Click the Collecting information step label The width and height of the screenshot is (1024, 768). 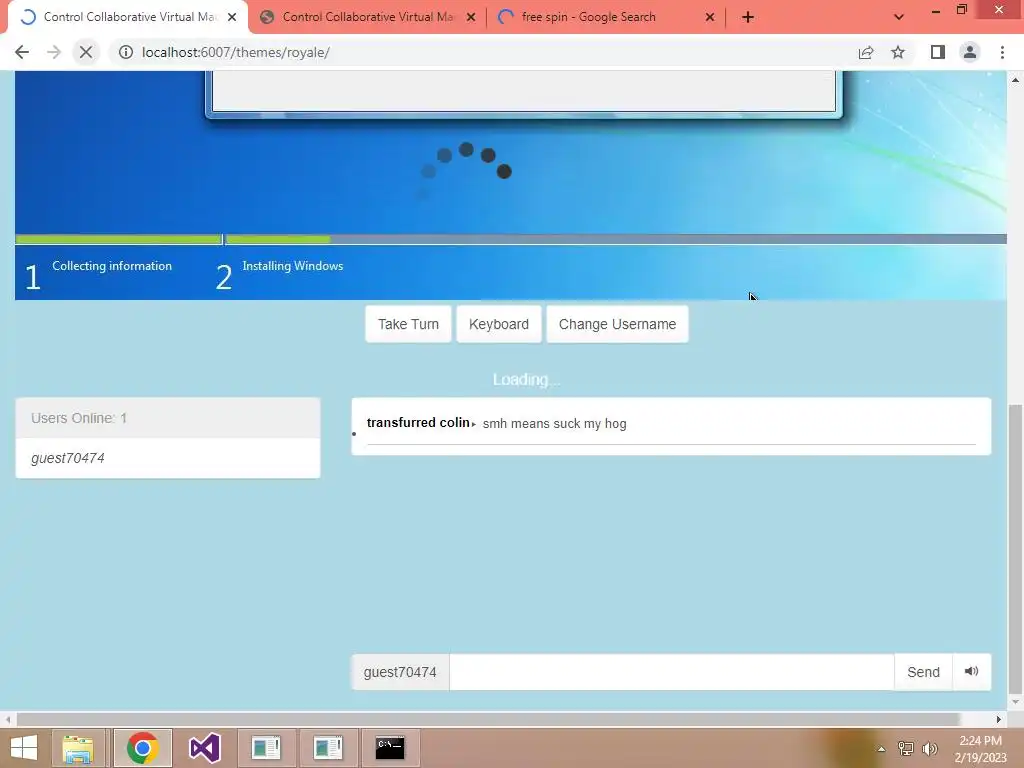point(112,266)
